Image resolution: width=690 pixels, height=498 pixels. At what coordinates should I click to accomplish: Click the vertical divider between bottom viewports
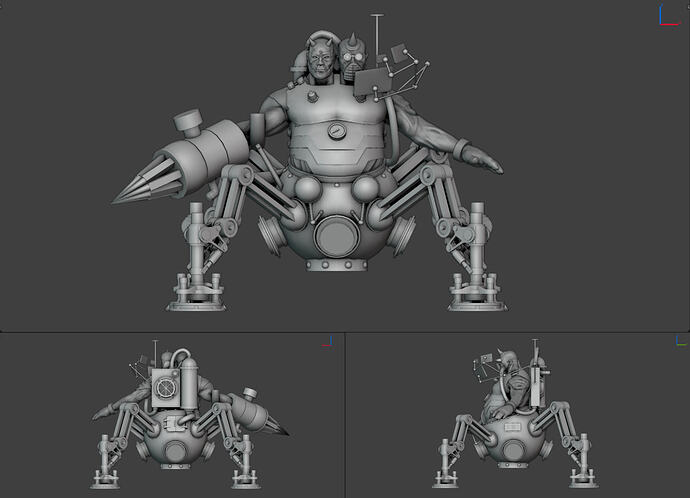point(345,416)
